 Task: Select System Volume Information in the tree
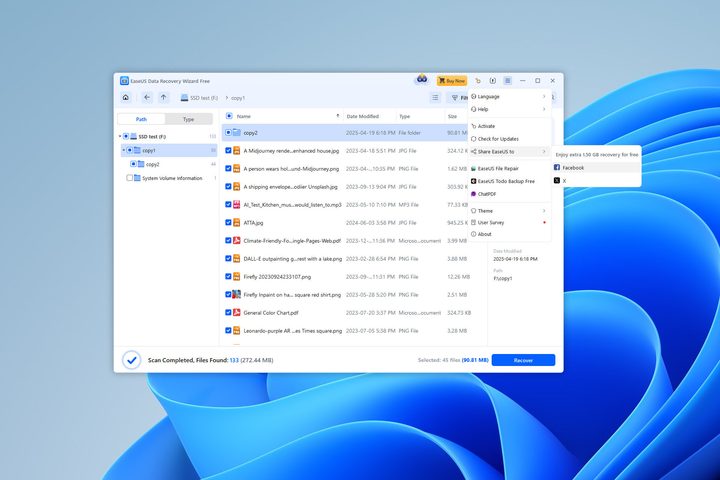(x=172, y=178)
